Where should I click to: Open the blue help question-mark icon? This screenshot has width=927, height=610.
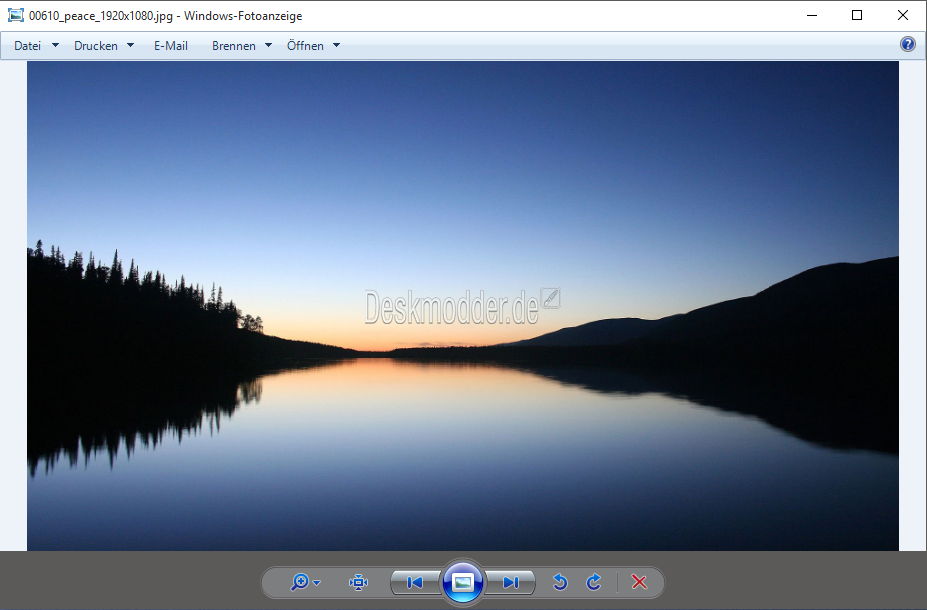(907, 44)
